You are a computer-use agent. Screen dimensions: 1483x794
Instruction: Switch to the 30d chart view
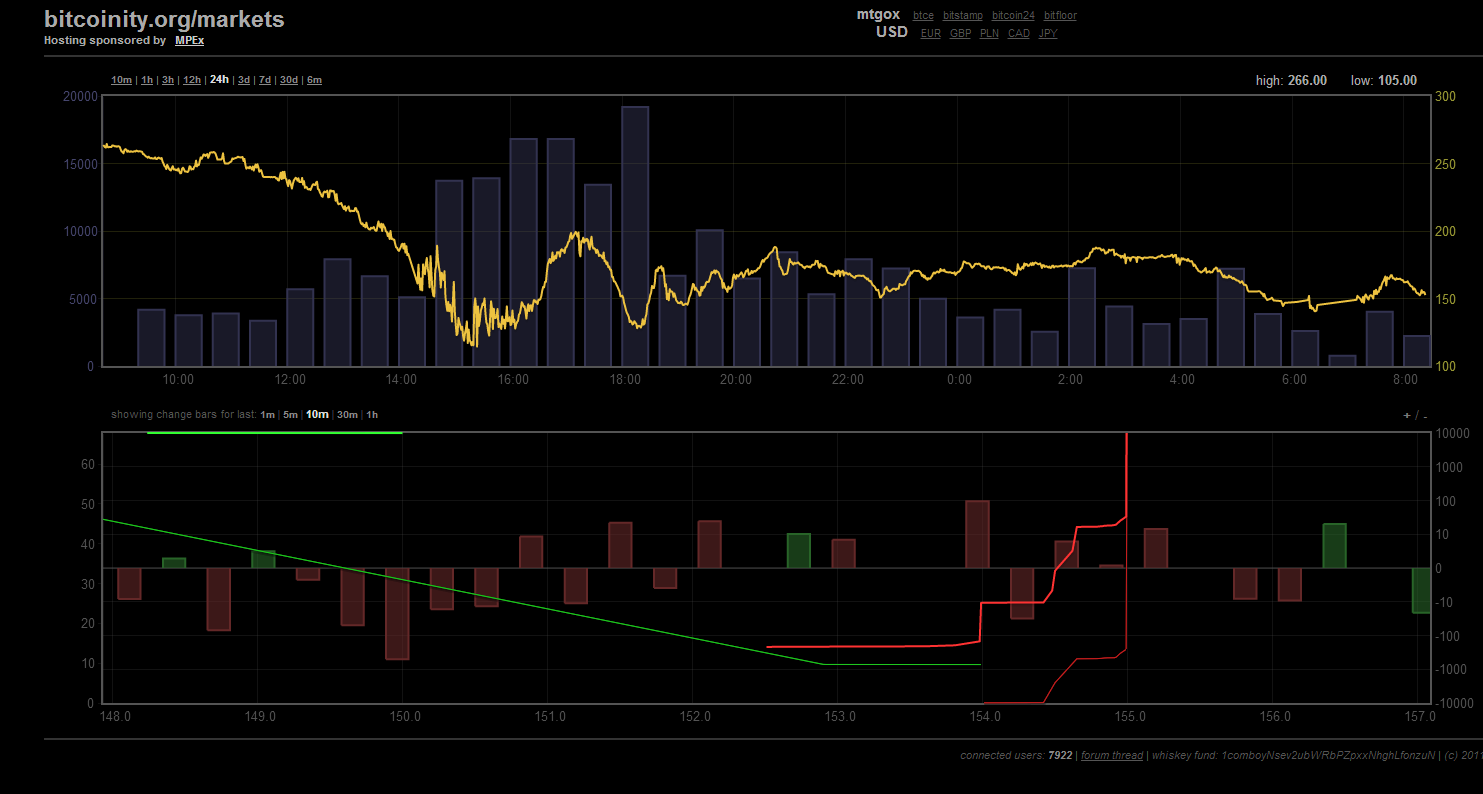pyautogui.click(x=288, y=80)
